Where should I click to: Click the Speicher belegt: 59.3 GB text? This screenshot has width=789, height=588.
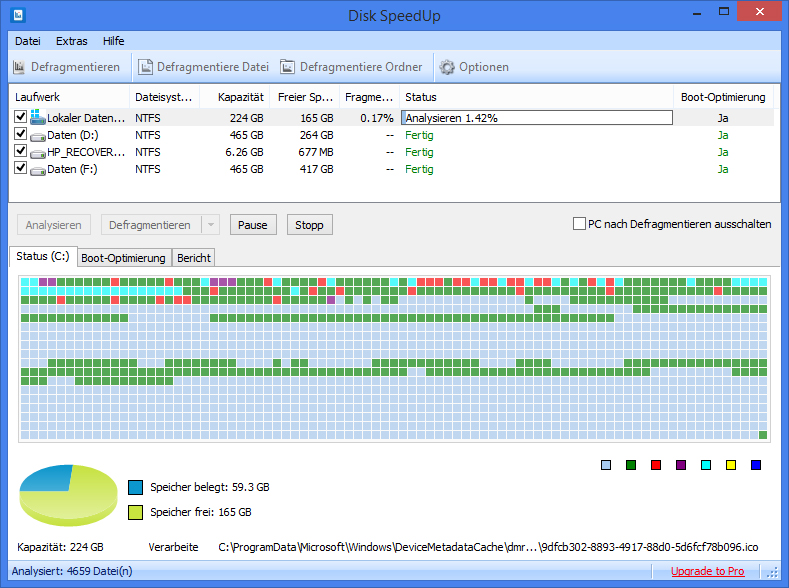[x=210, y=487]
